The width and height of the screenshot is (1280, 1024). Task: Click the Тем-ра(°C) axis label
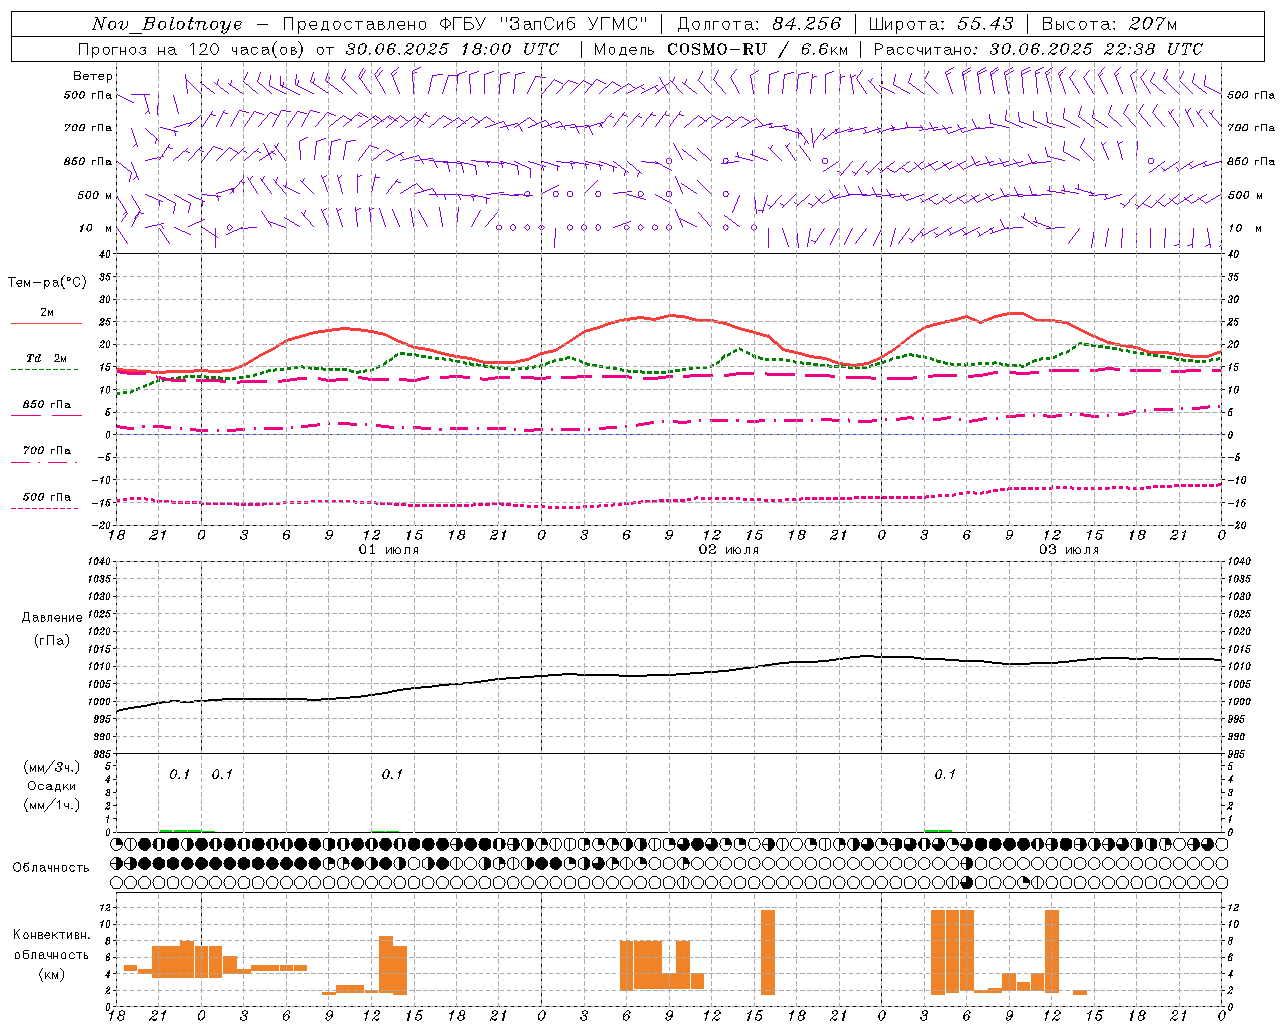point(47,283)
